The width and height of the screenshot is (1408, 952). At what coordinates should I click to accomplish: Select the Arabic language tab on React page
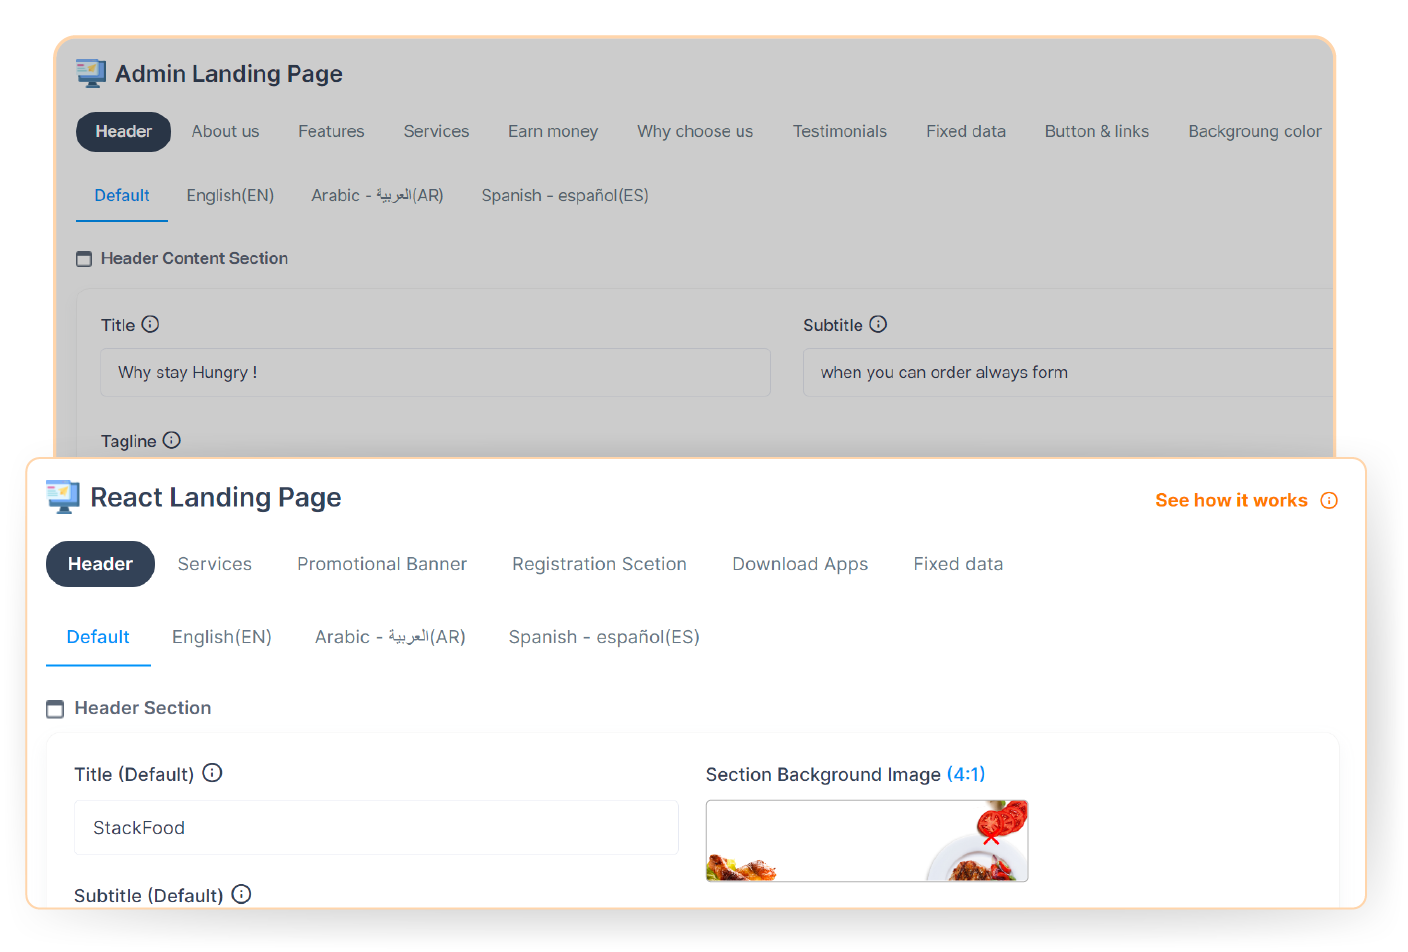(390, 636)
